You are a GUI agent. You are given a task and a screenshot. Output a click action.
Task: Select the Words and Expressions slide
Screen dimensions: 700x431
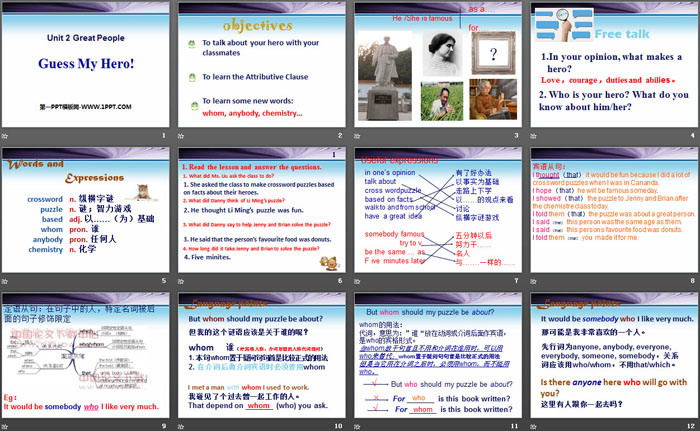(x=86, y=210)
